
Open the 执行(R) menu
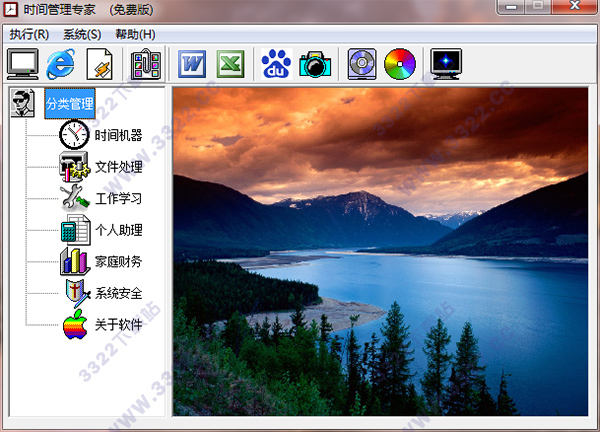click(29, 34)
